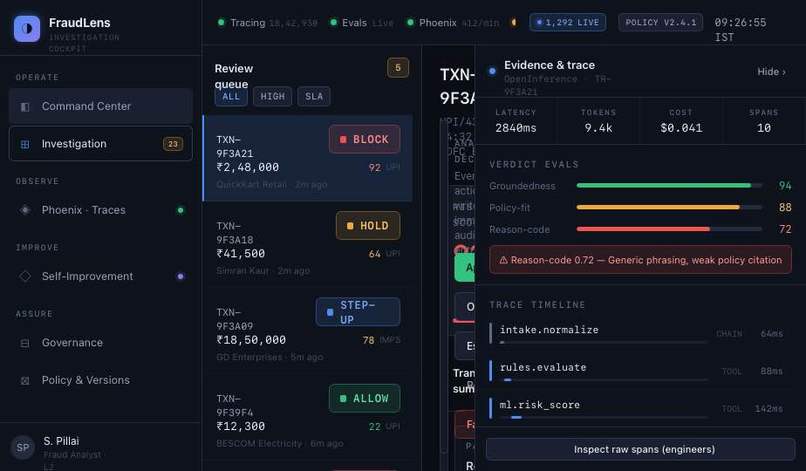Viewport: 806px width, 471px height.
Task: Click the warning triangle in Reason-code alert
Action: [503, 260]
